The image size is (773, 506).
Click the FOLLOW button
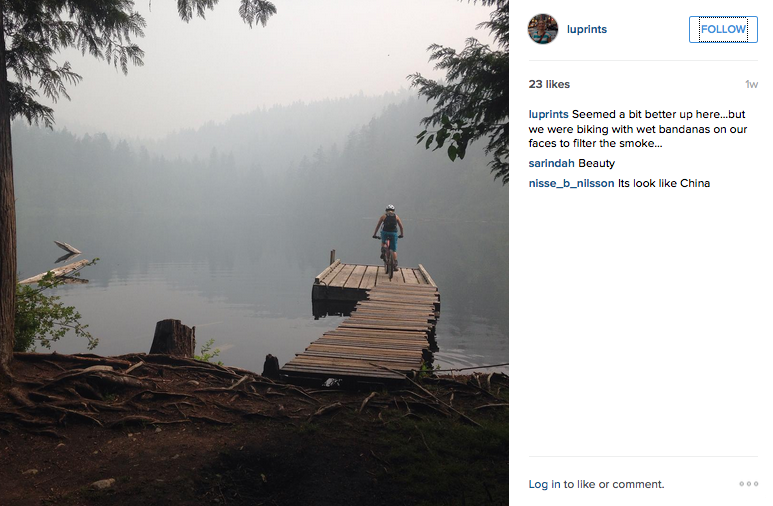tap(723, 29)
